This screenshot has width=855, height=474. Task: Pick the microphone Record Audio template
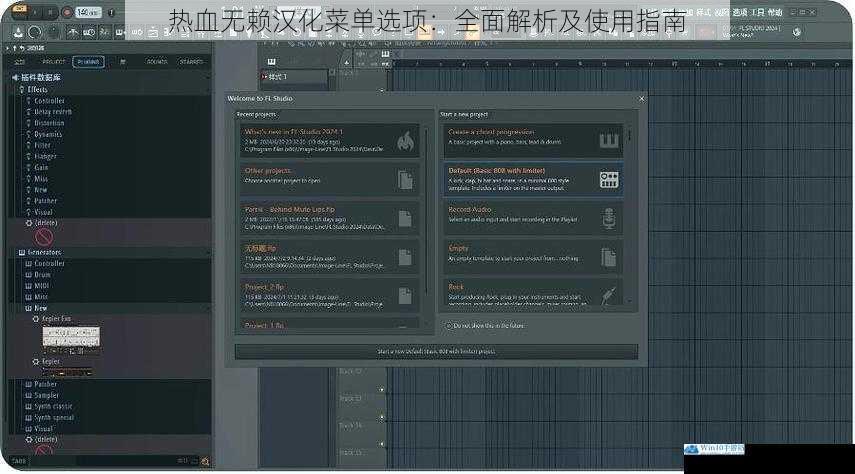click(533, 218)
